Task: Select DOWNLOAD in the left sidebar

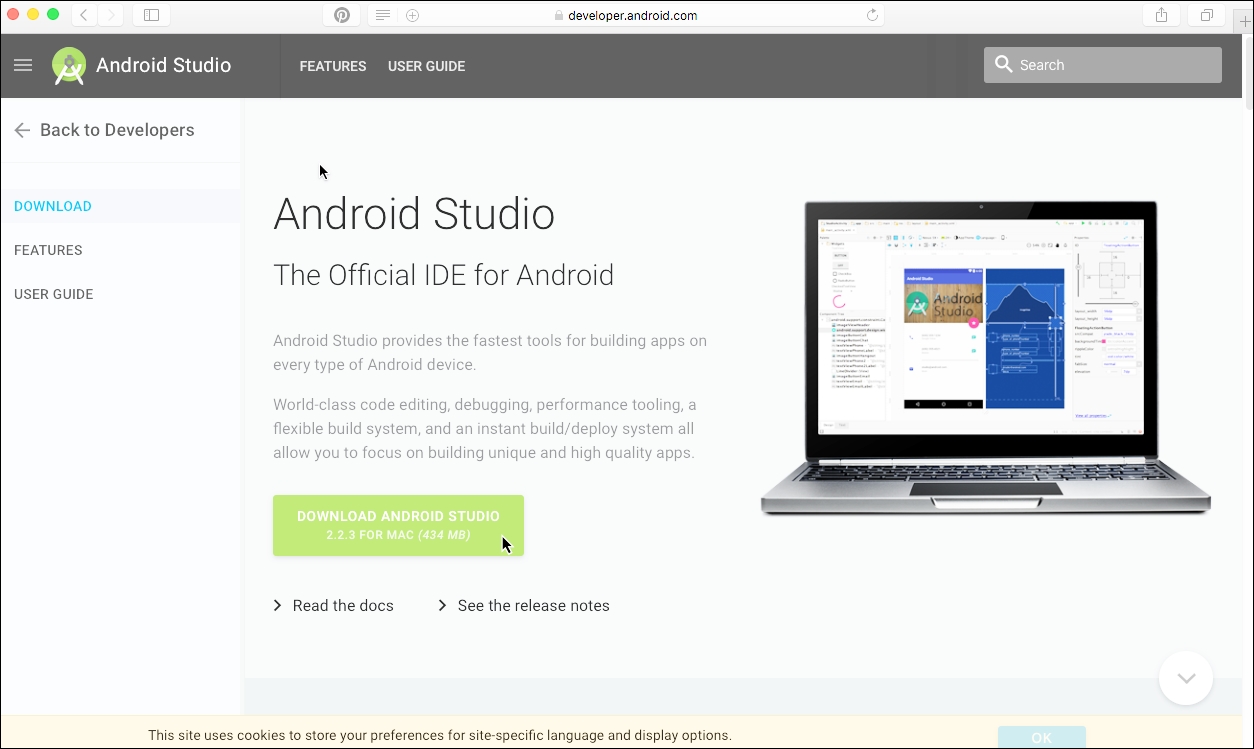Action: (x=53, y=206)
